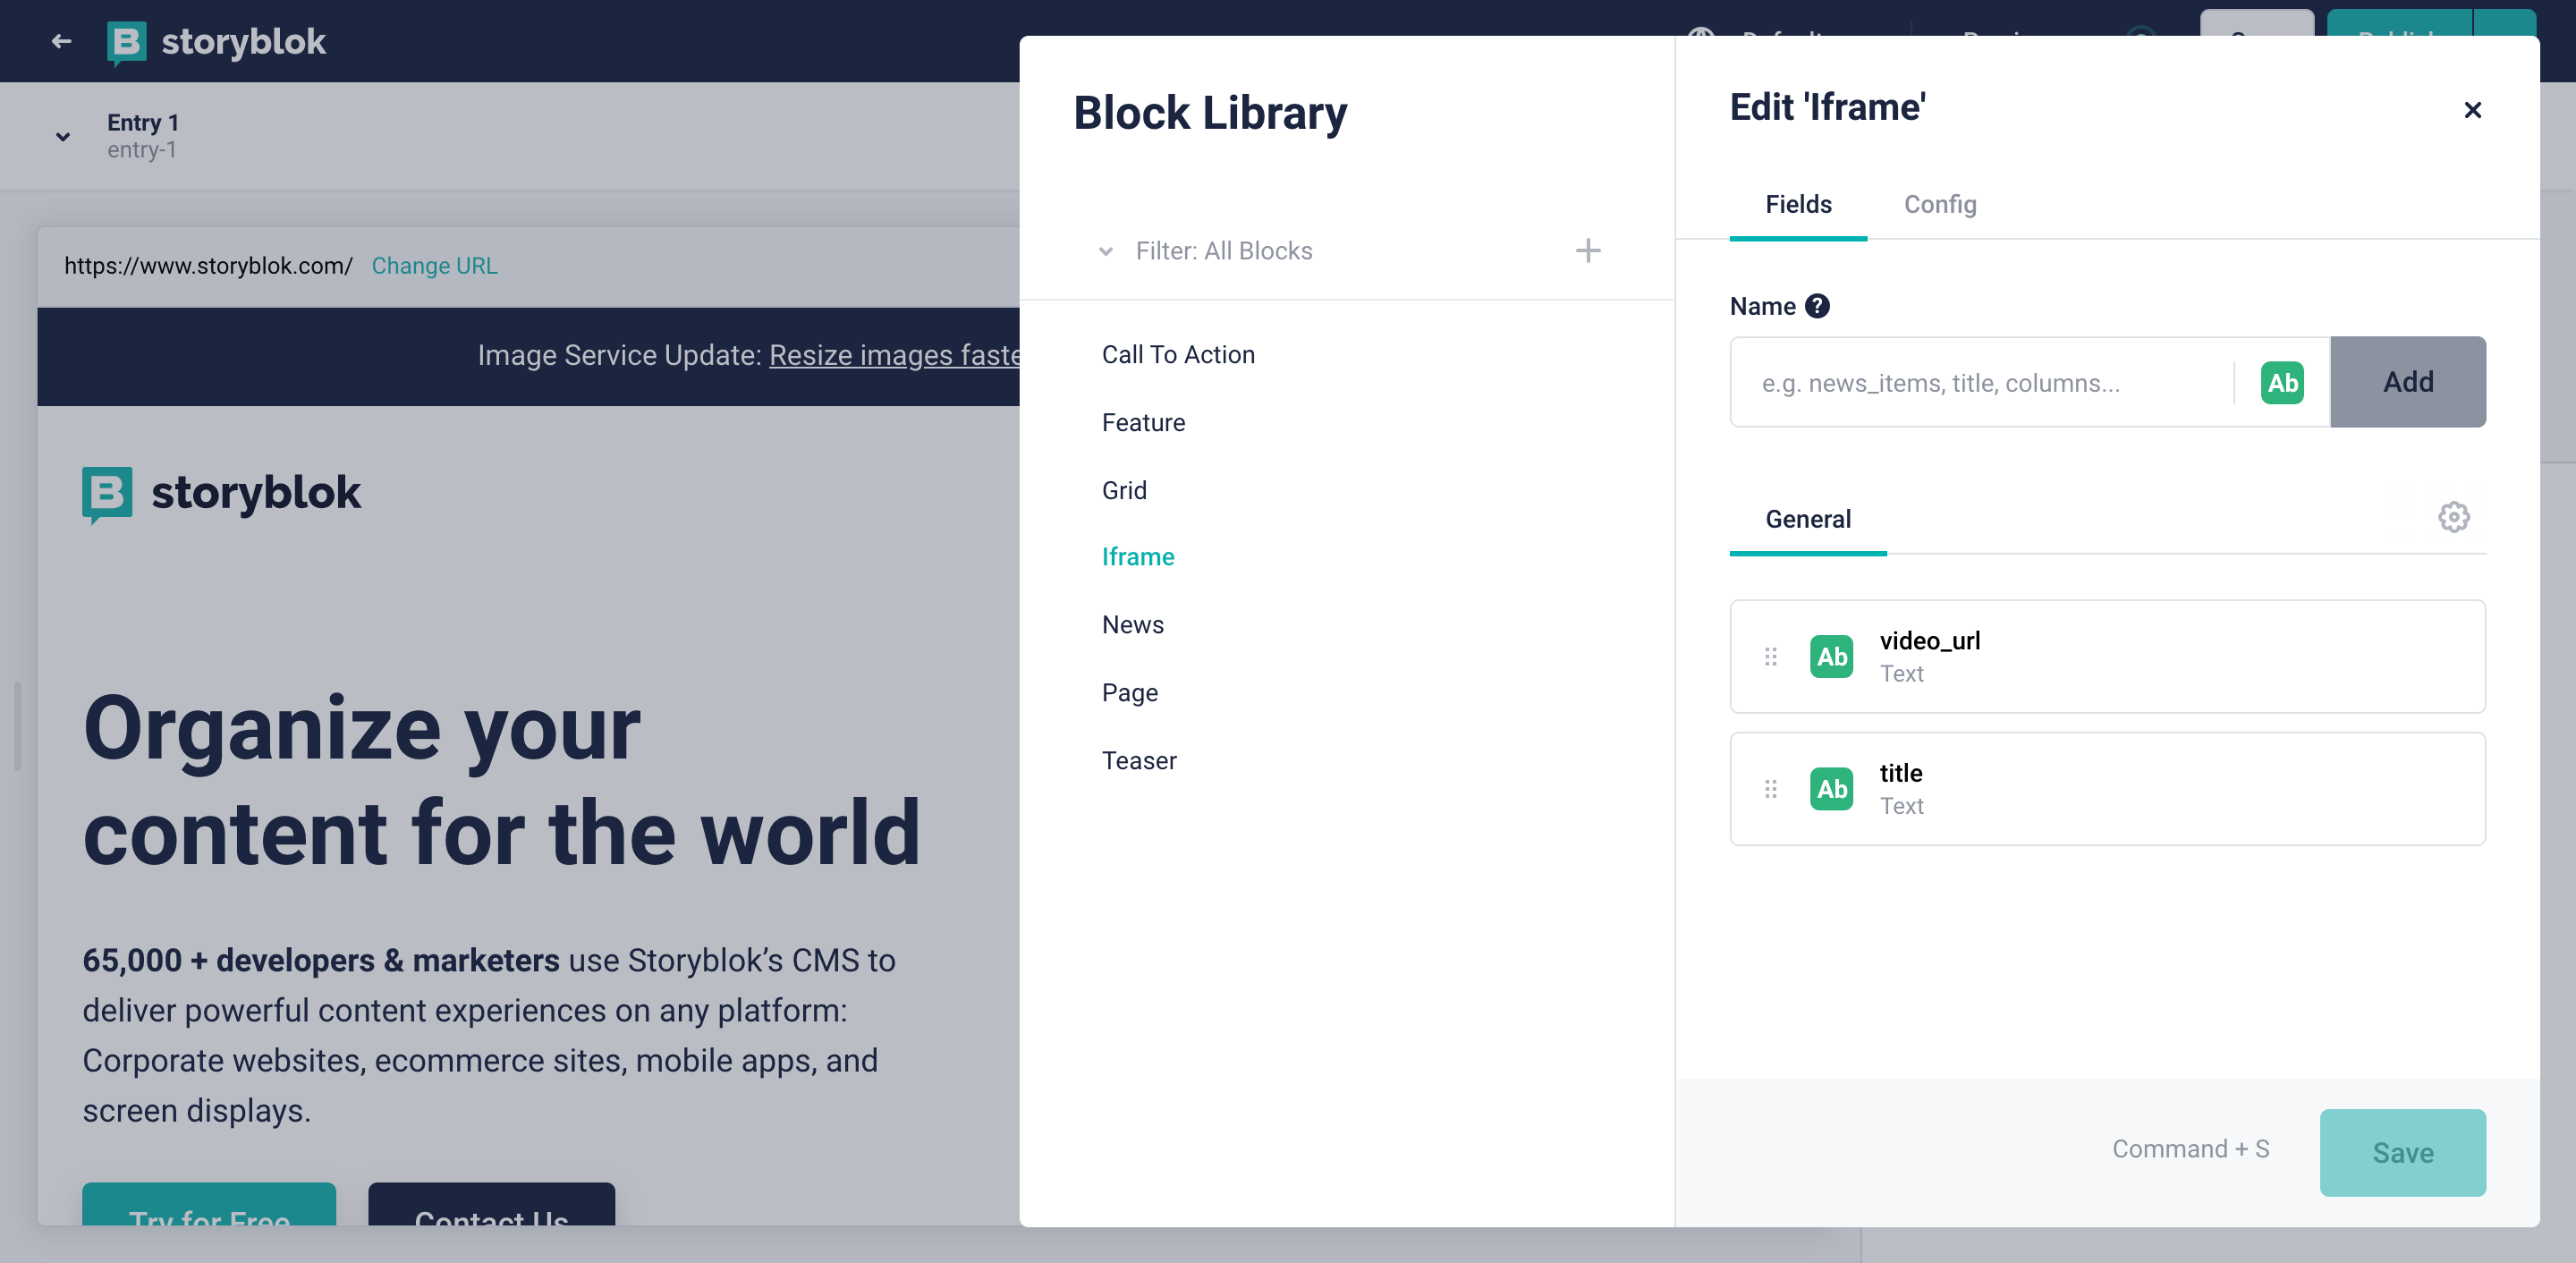This screenshot has width=2576, height=1263.
Task: Click drag handle of title field
Action: [1770, 789]
